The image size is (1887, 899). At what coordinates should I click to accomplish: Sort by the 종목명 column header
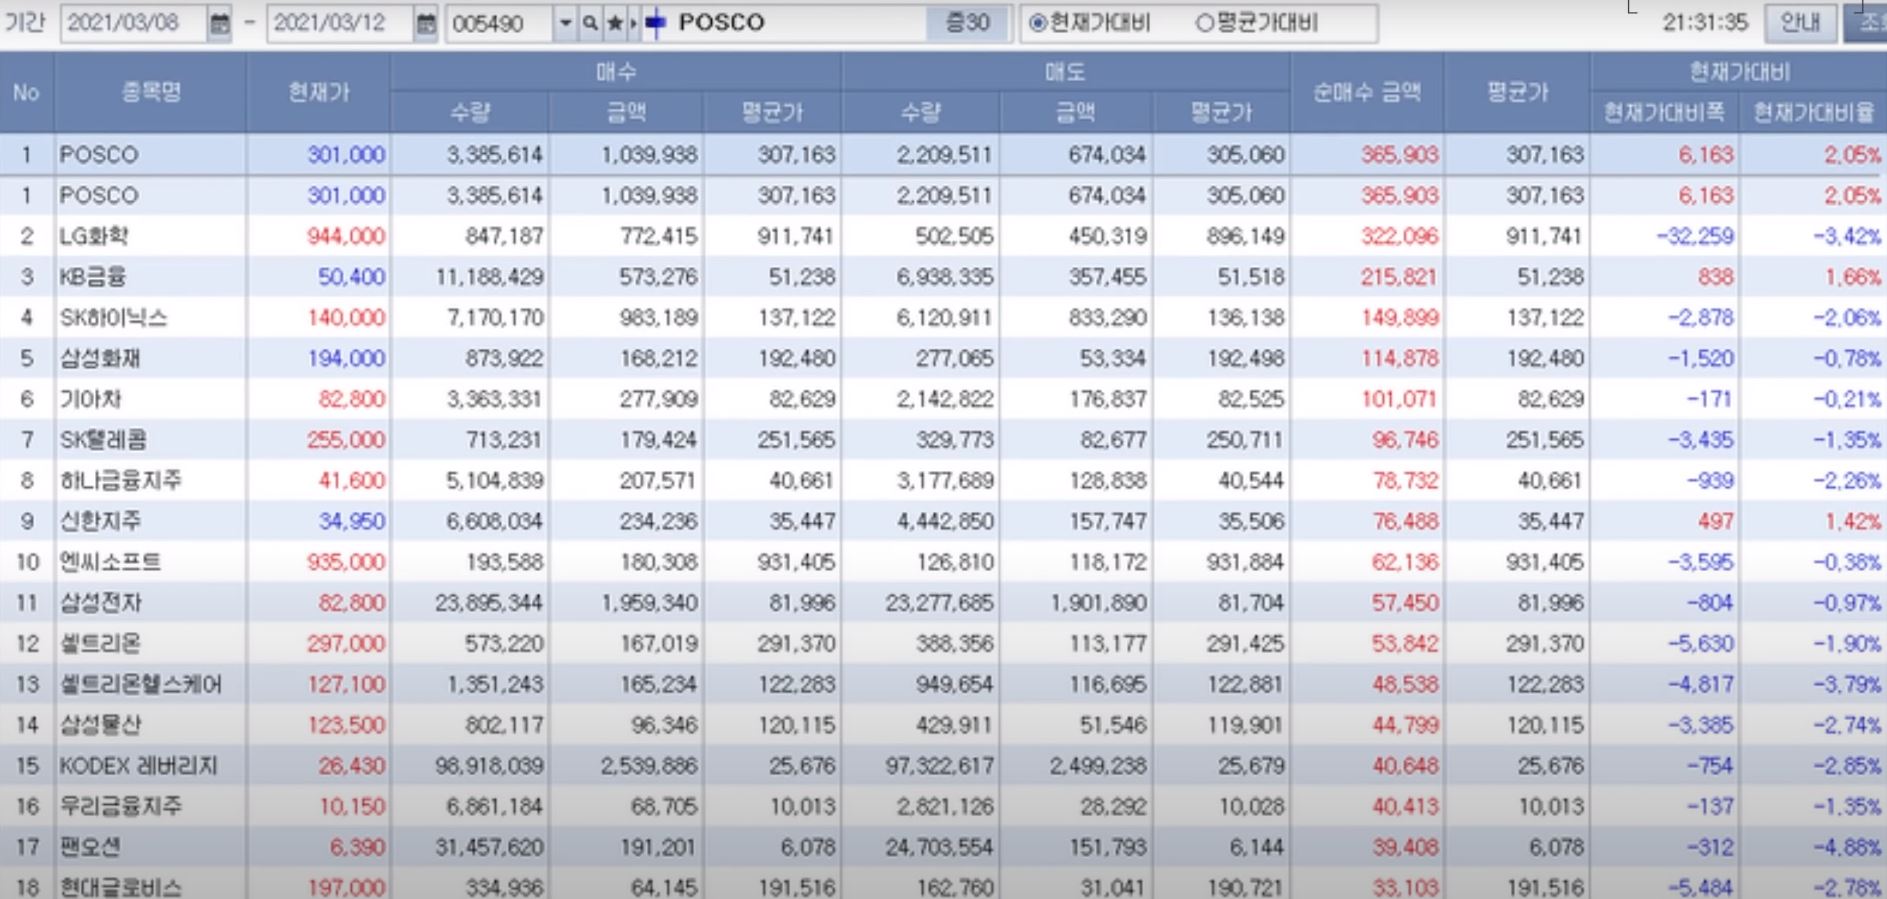pyautogui.click(x=151, y=92)
